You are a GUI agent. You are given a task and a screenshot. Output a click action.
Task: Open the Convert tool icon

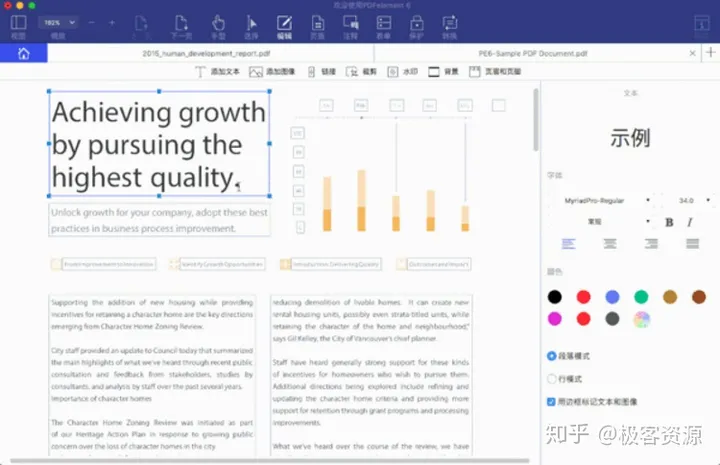[x=450, y=23]
